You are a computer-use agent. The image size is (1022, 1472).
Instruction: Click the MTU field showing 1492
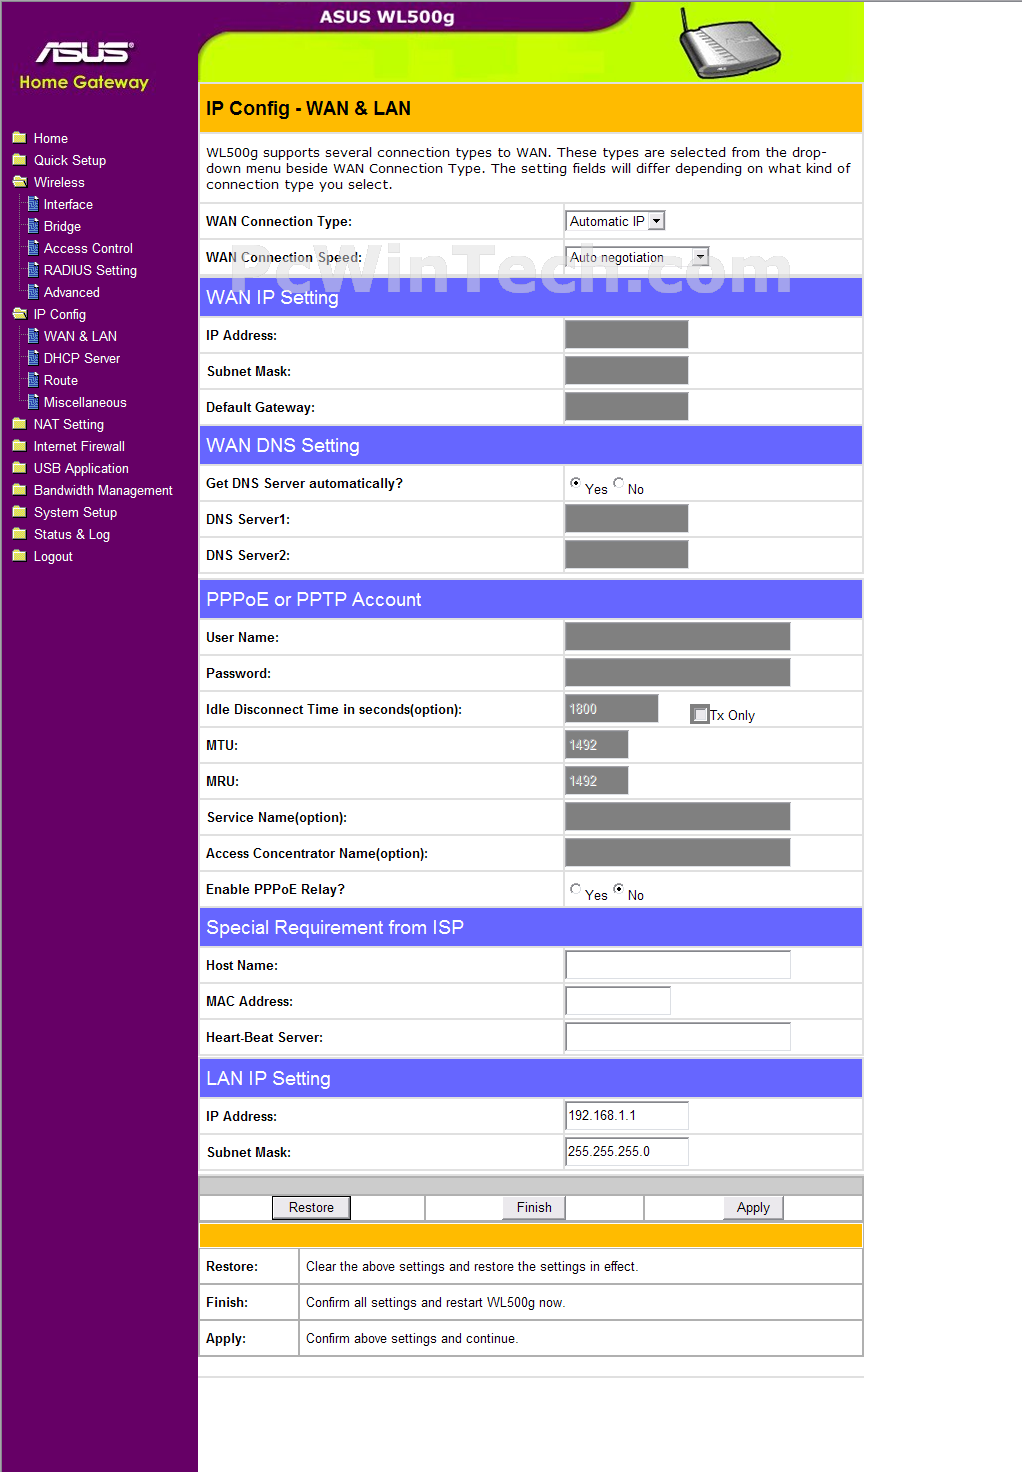597,744
